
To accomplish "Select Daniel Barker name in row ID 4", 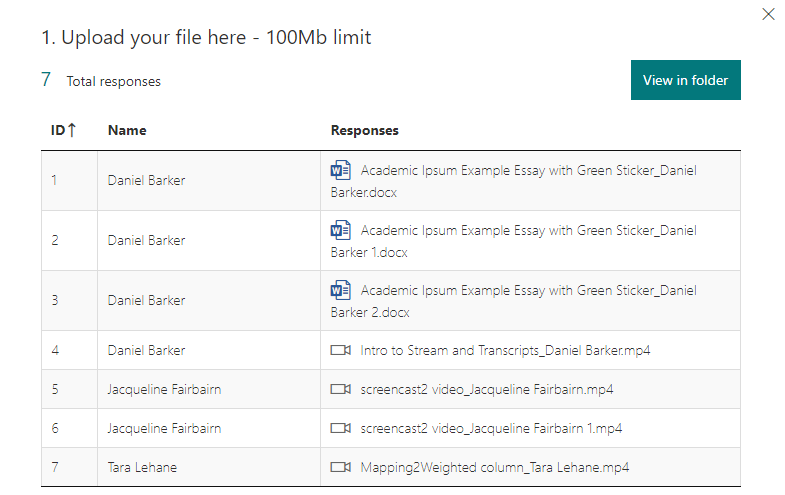I will click(x=146, y=350).
